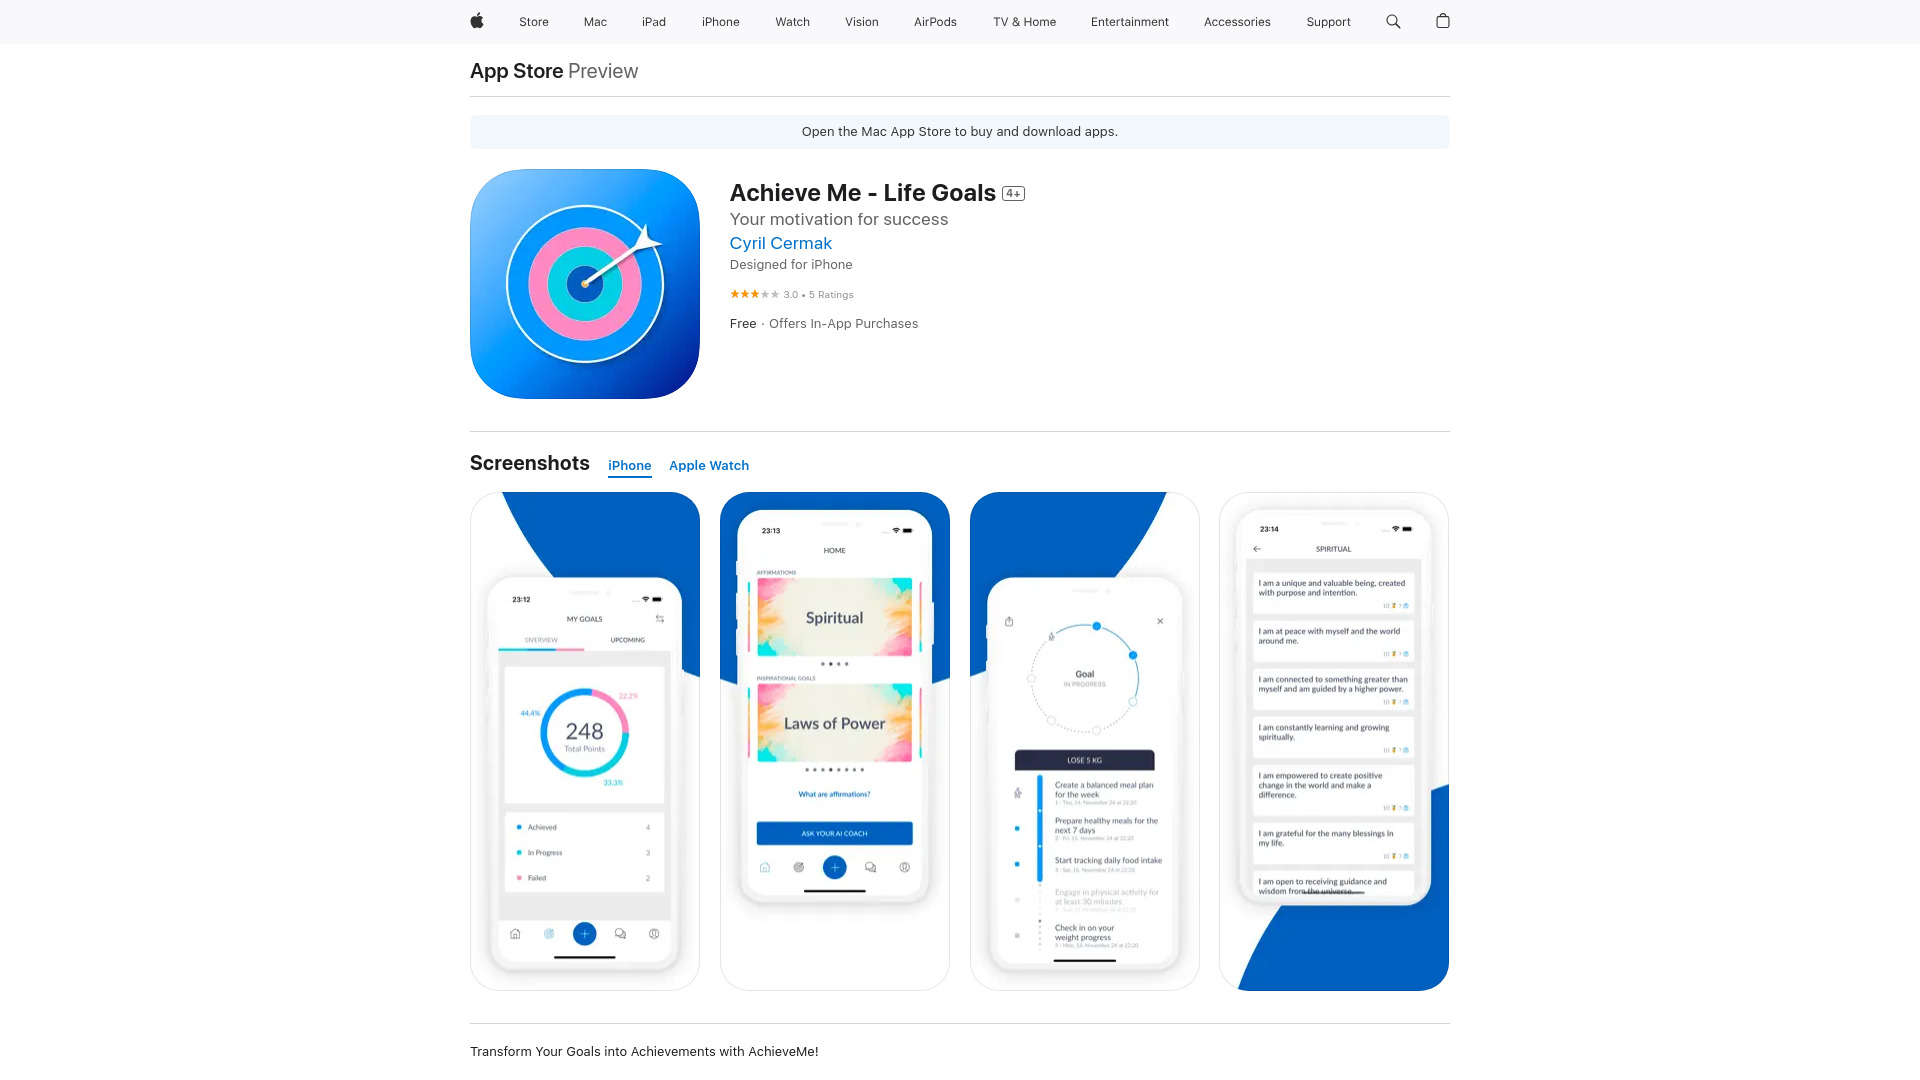1920x1080 pixels.
Task: Switch to the Apple Watch screenshots tab
Action: click(x=708, y=465)
